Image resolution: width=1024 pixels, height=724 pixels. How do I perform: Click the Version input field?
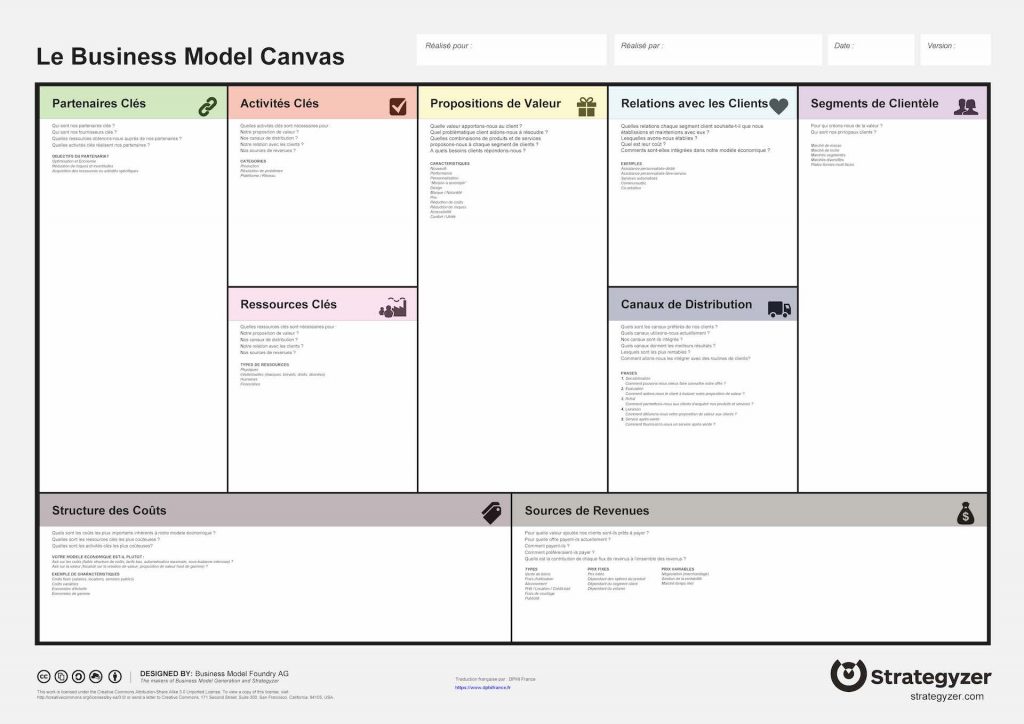955,49
